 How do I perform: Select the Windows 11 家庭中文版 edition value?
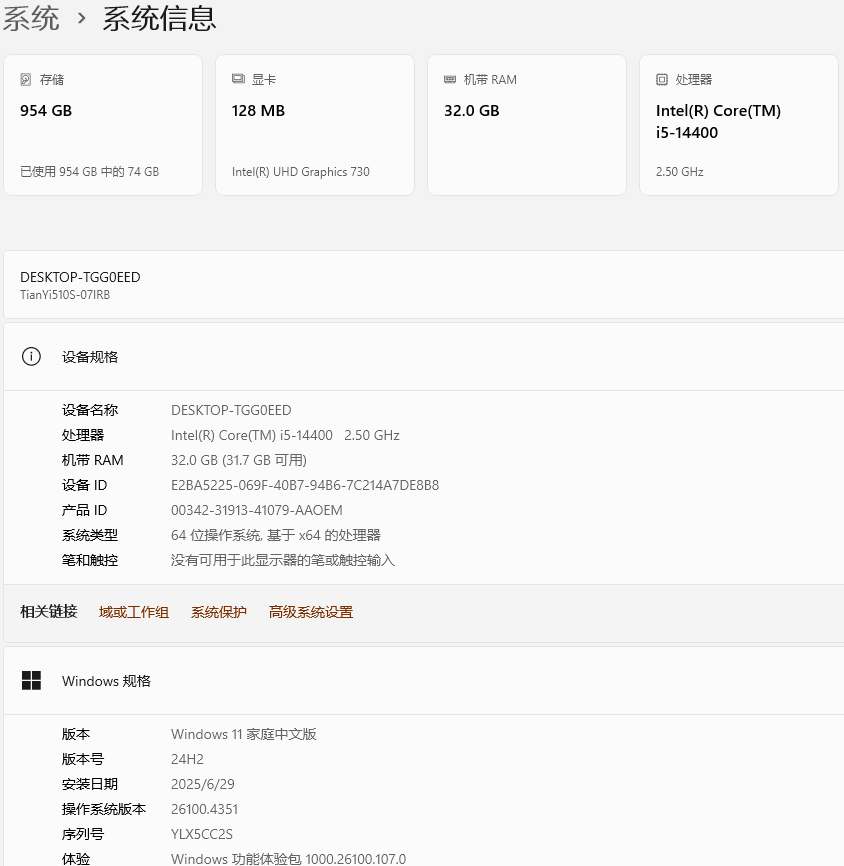244,734
